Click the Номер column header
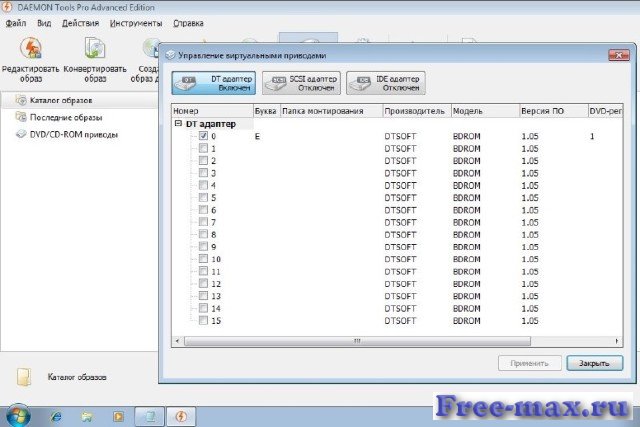 pos(212,111)
